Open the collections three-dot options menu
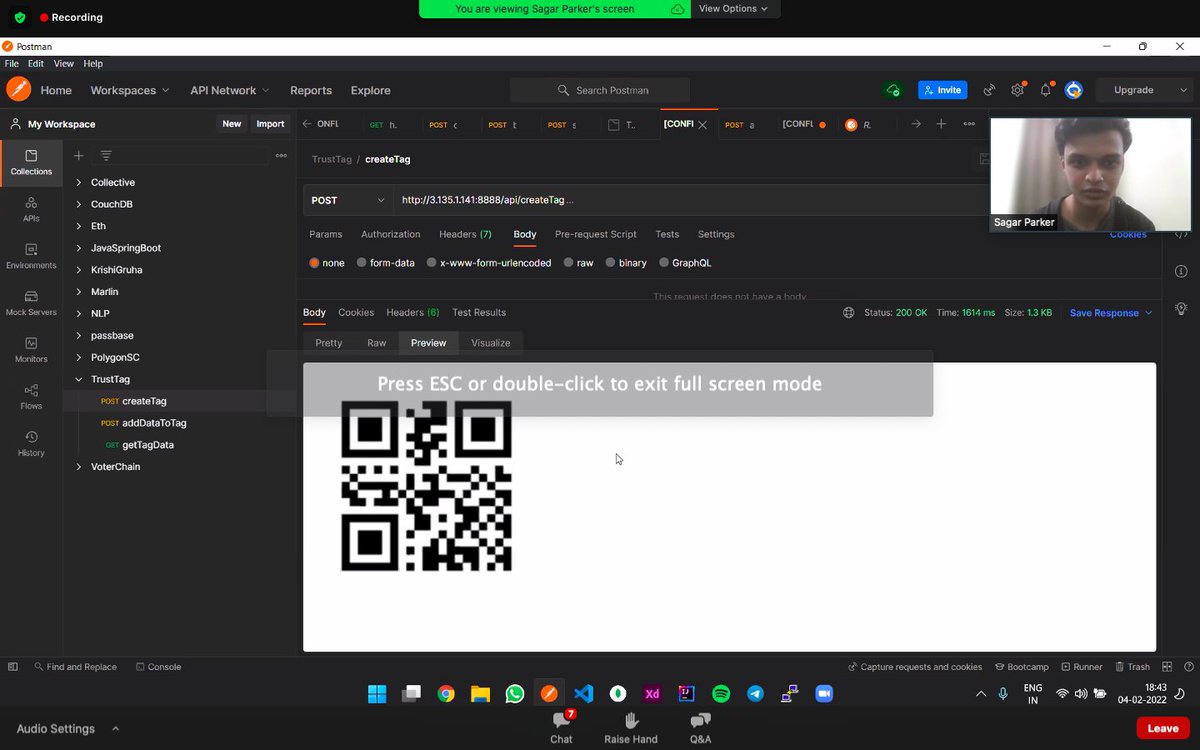Screen dimensions: 1200x750 coord(281,156)
